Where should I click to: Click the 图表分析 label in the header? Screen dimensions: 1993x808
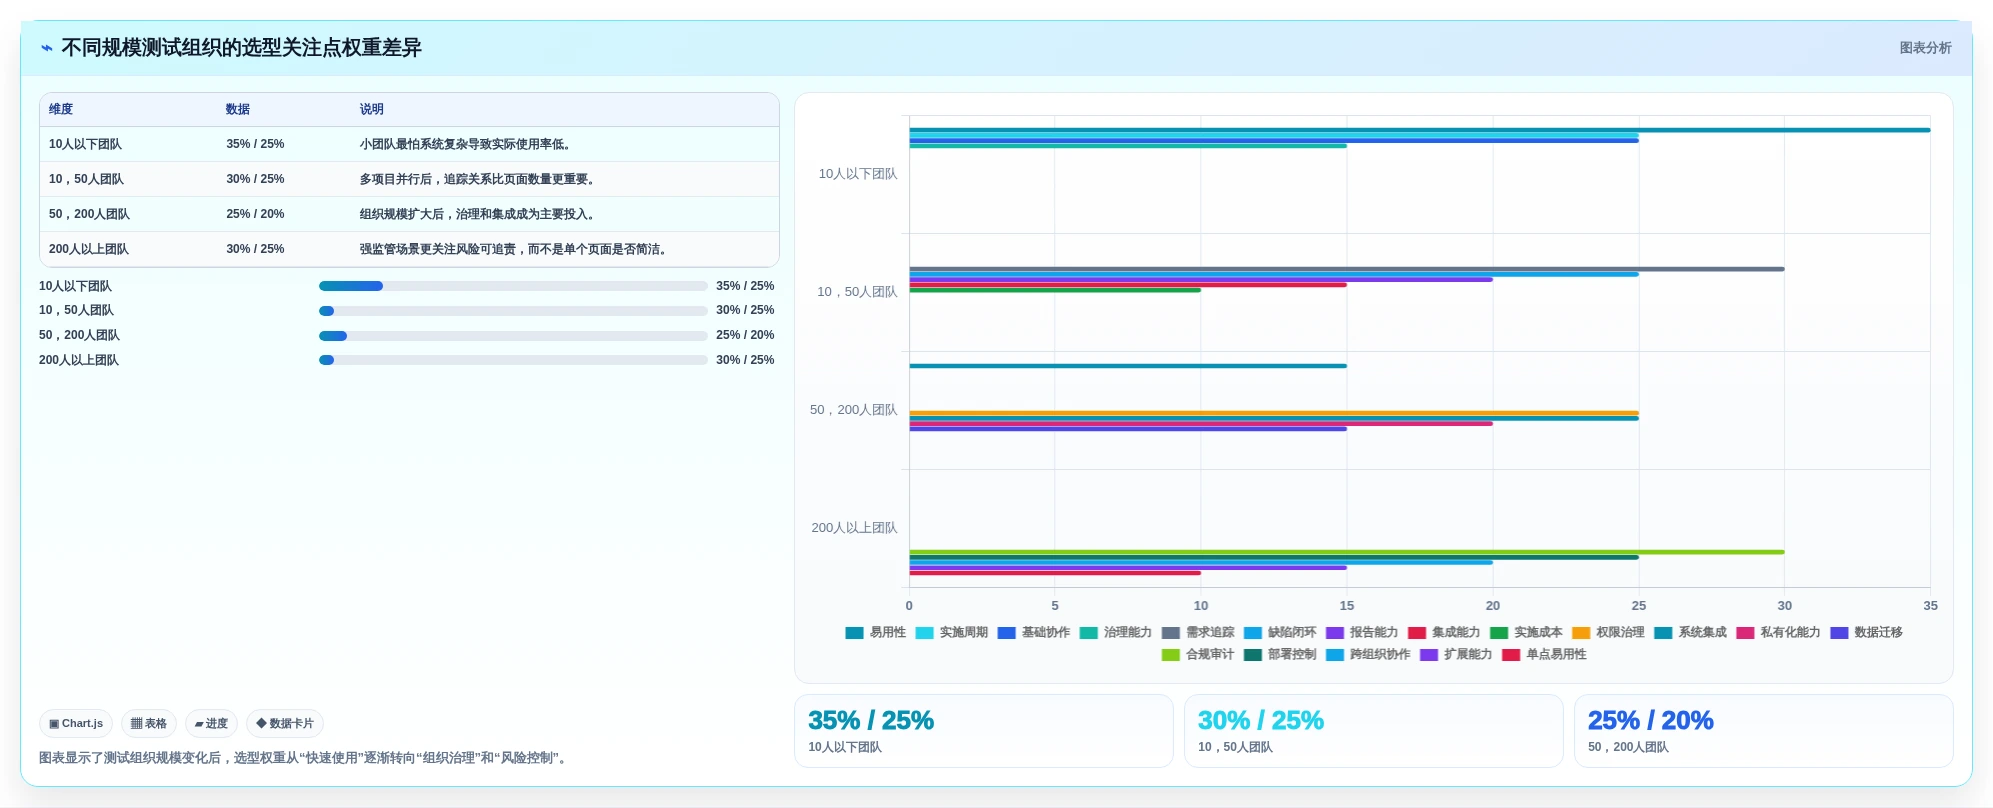1925,48
